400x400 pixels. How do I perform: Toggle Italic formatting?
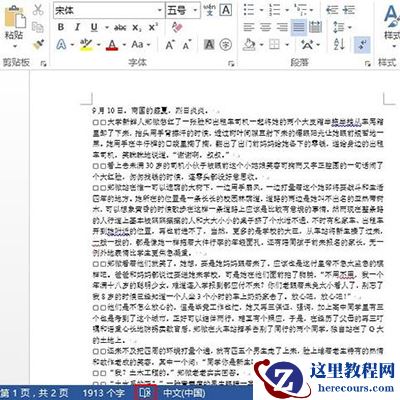77,27
